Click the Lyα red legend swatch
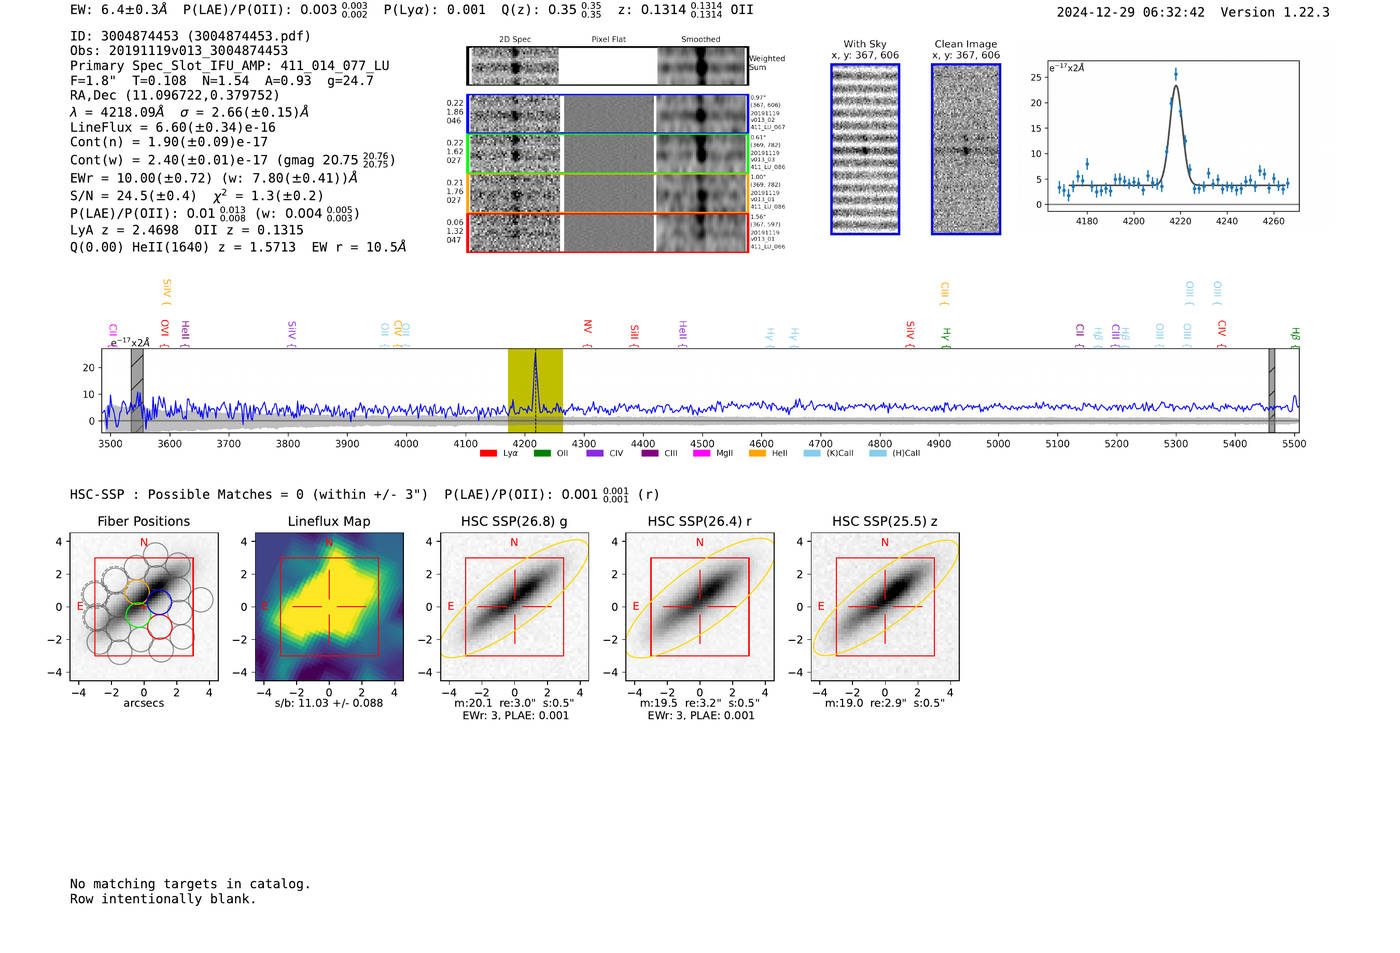 tap(488, 454)
